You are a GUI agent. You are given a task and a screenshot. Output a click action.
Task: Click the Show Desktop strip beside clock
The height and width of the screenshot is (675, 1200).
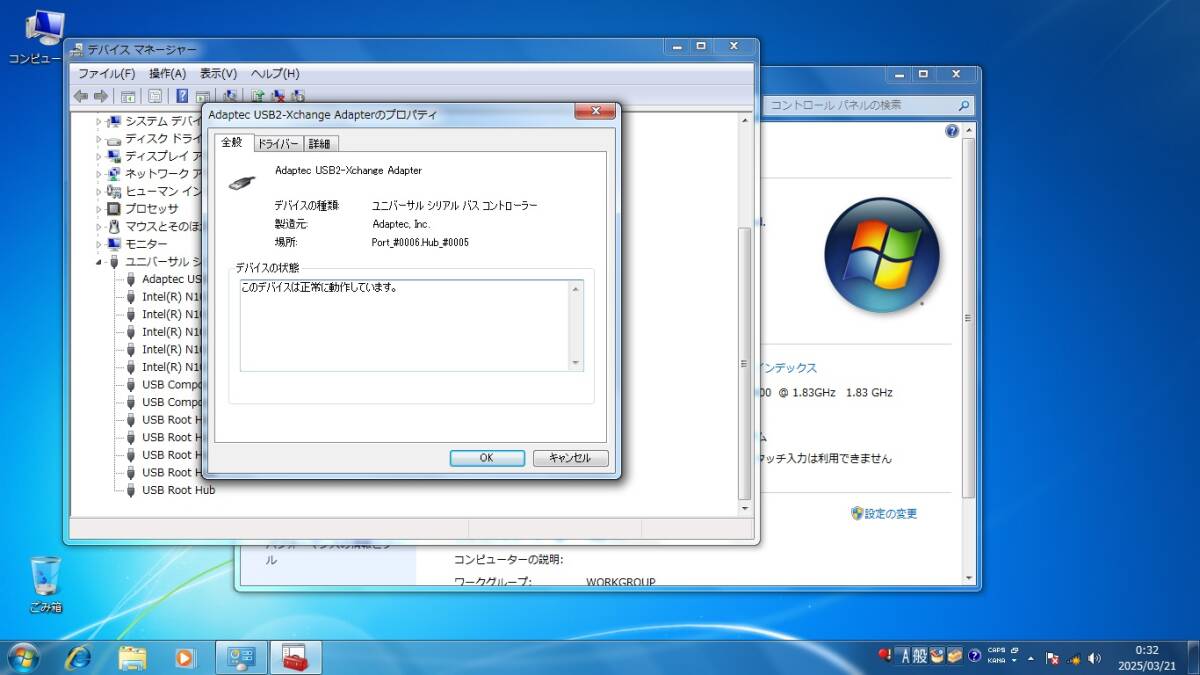click(1195, 657)
